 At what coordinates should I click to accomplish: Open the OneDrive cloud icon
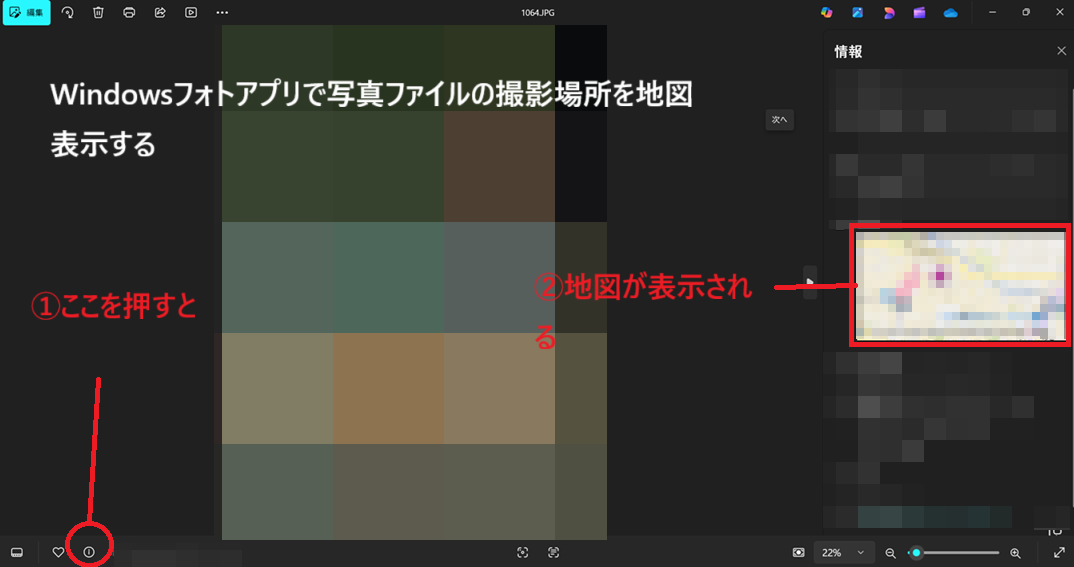[x=950, y=12]
